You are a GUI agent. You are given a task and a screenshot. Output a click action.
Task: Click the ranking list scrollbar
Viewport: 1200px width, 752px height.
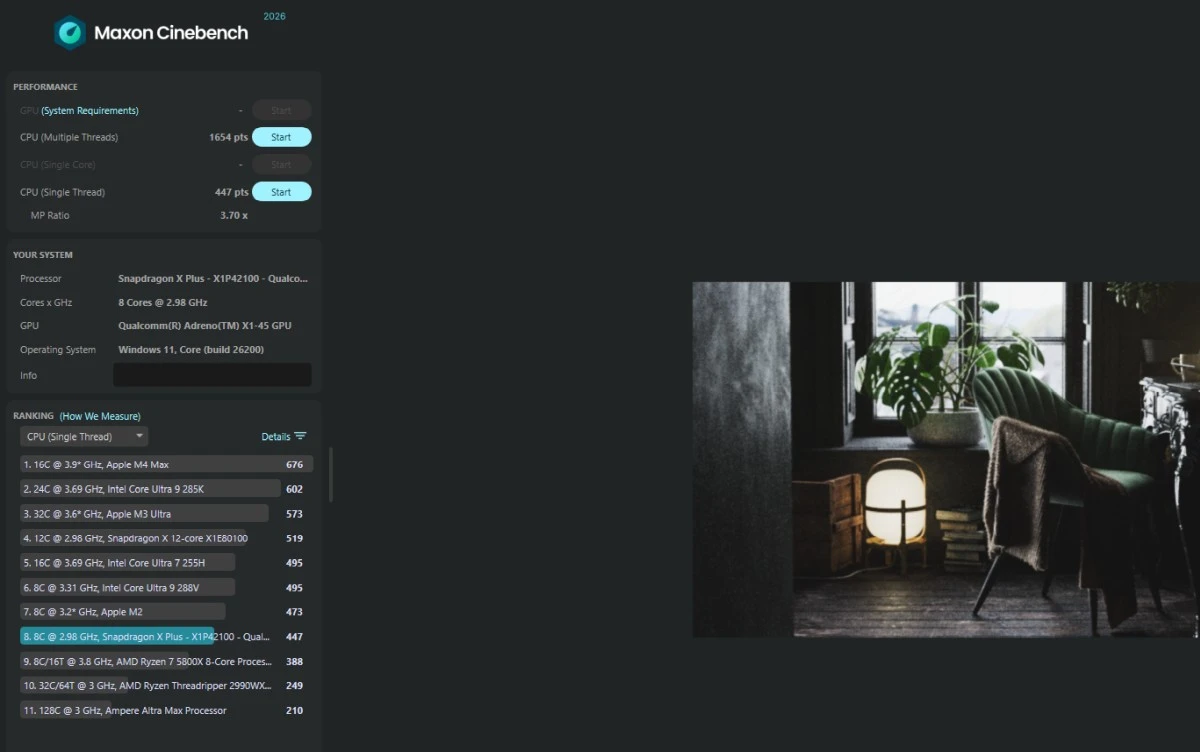(x=330, y=475)
